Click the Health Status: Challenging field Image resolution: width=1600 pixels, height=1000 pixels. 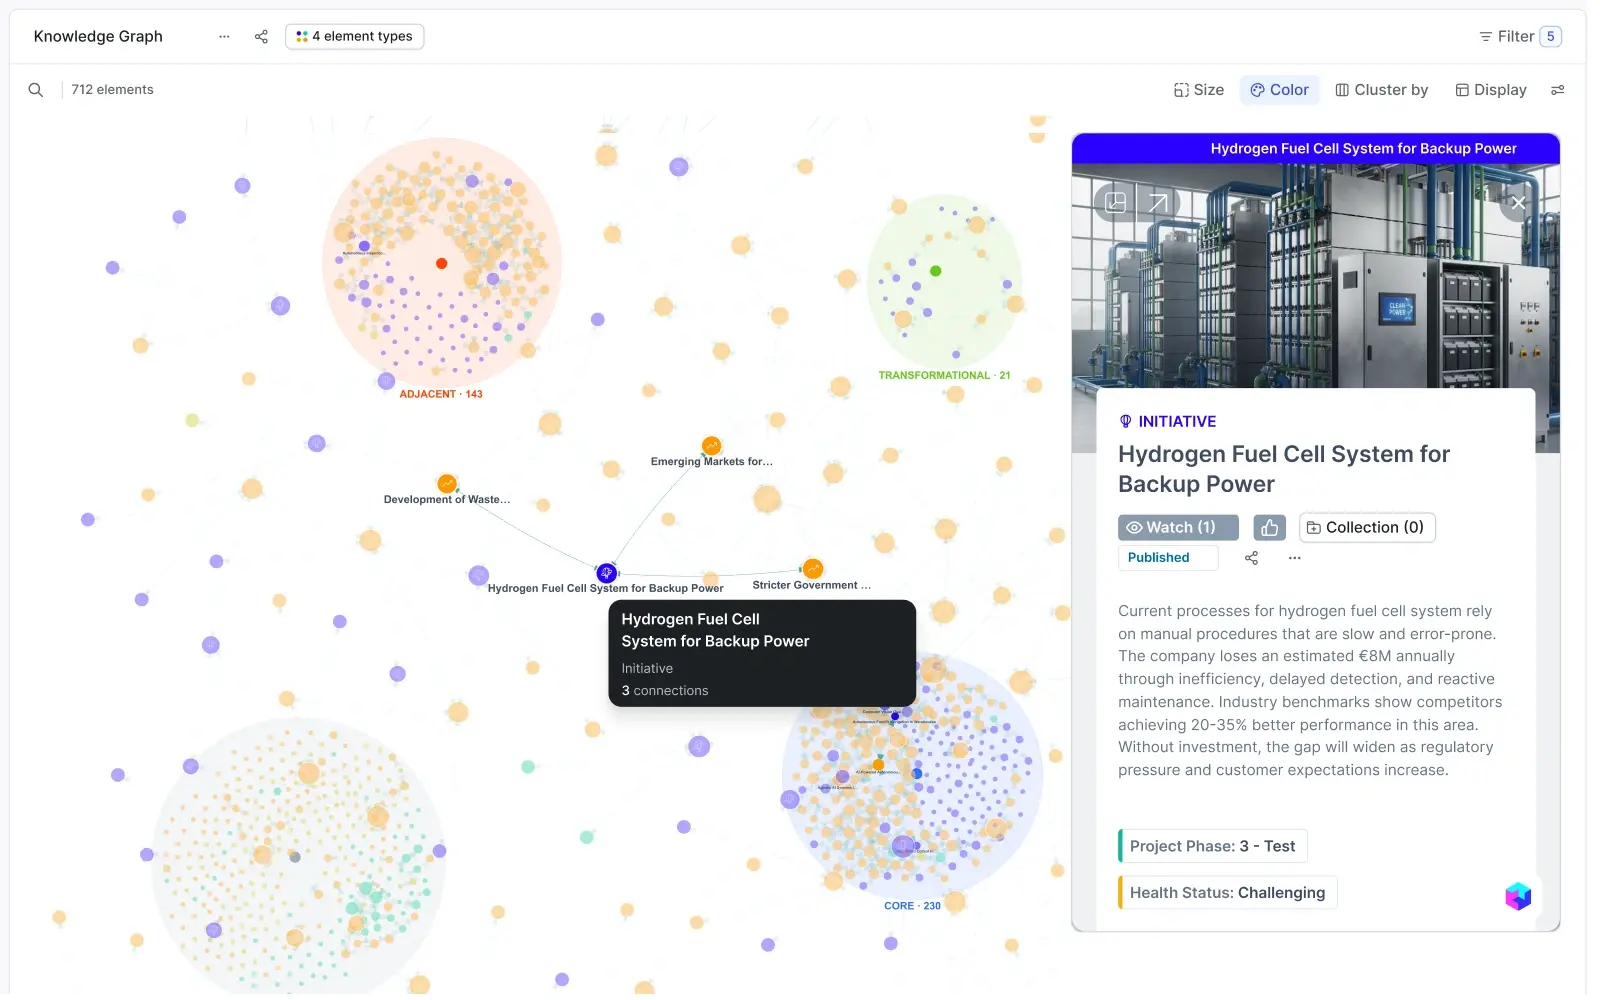1227,893
